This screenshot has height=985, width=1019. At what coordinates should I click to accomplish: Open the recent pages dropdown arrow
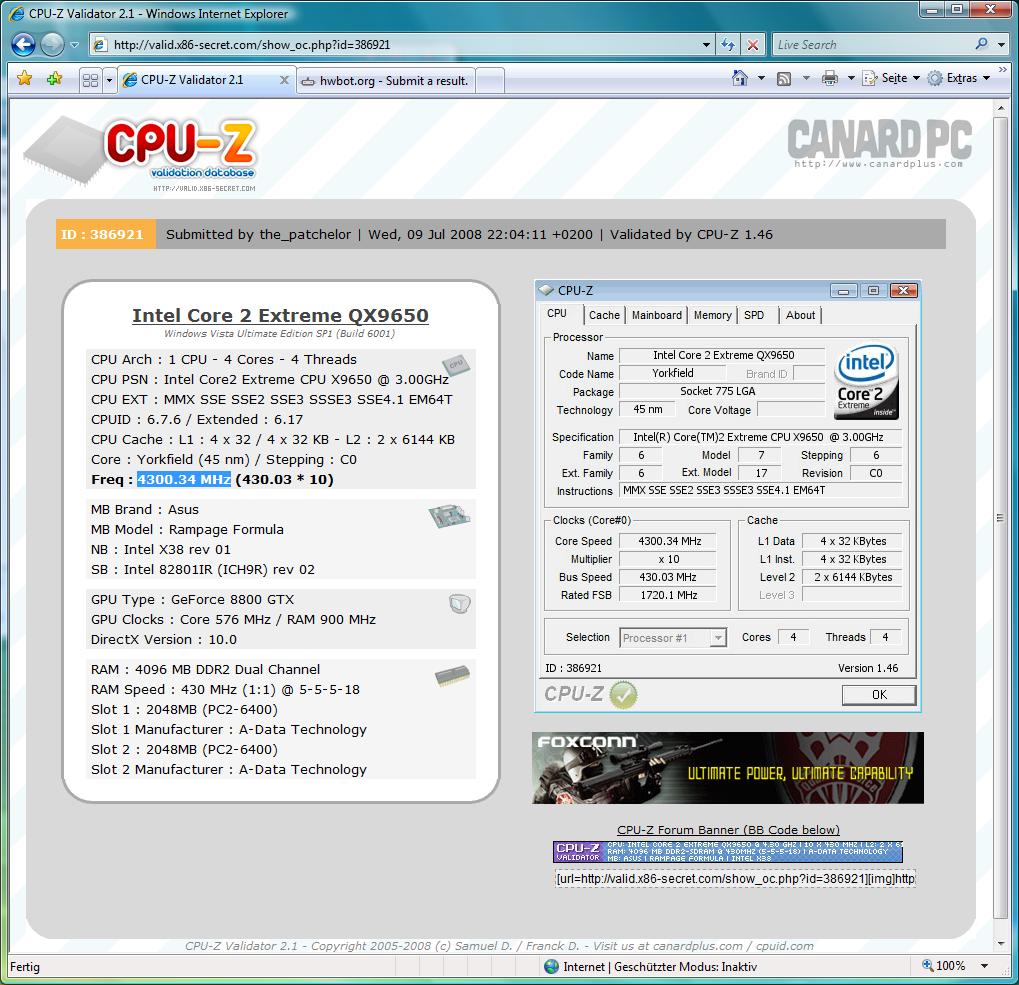click(x=74, y=45)
